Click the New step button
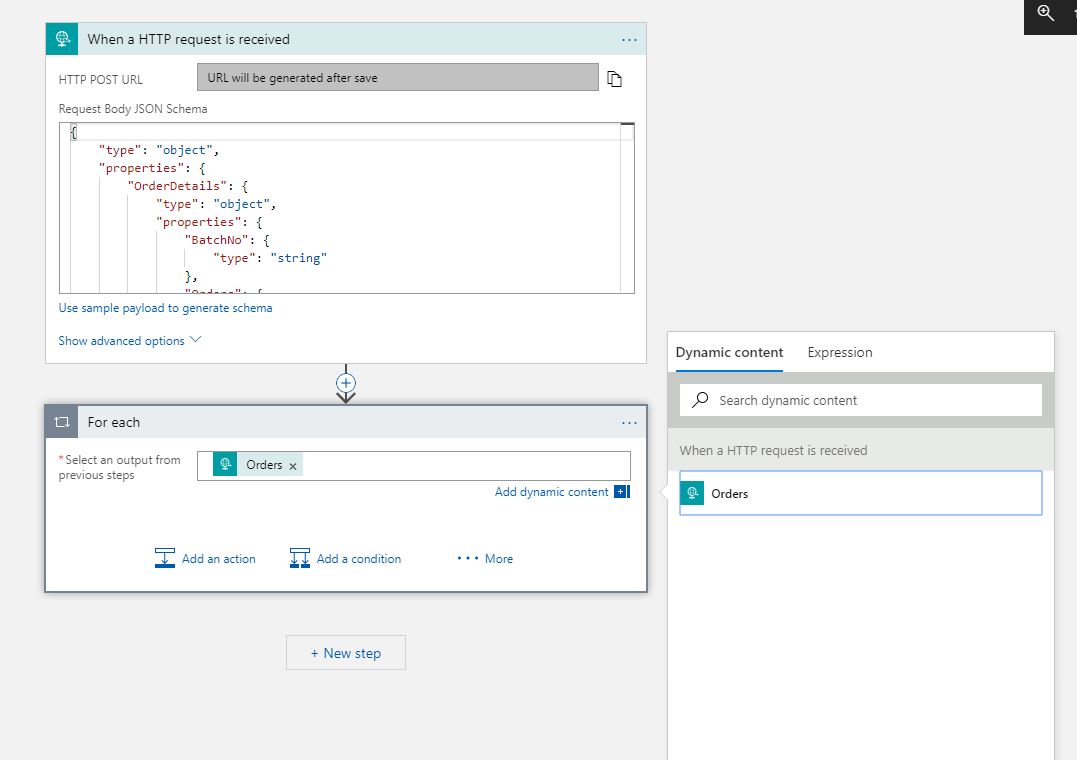1077x760 pixels. coord(345,653)
